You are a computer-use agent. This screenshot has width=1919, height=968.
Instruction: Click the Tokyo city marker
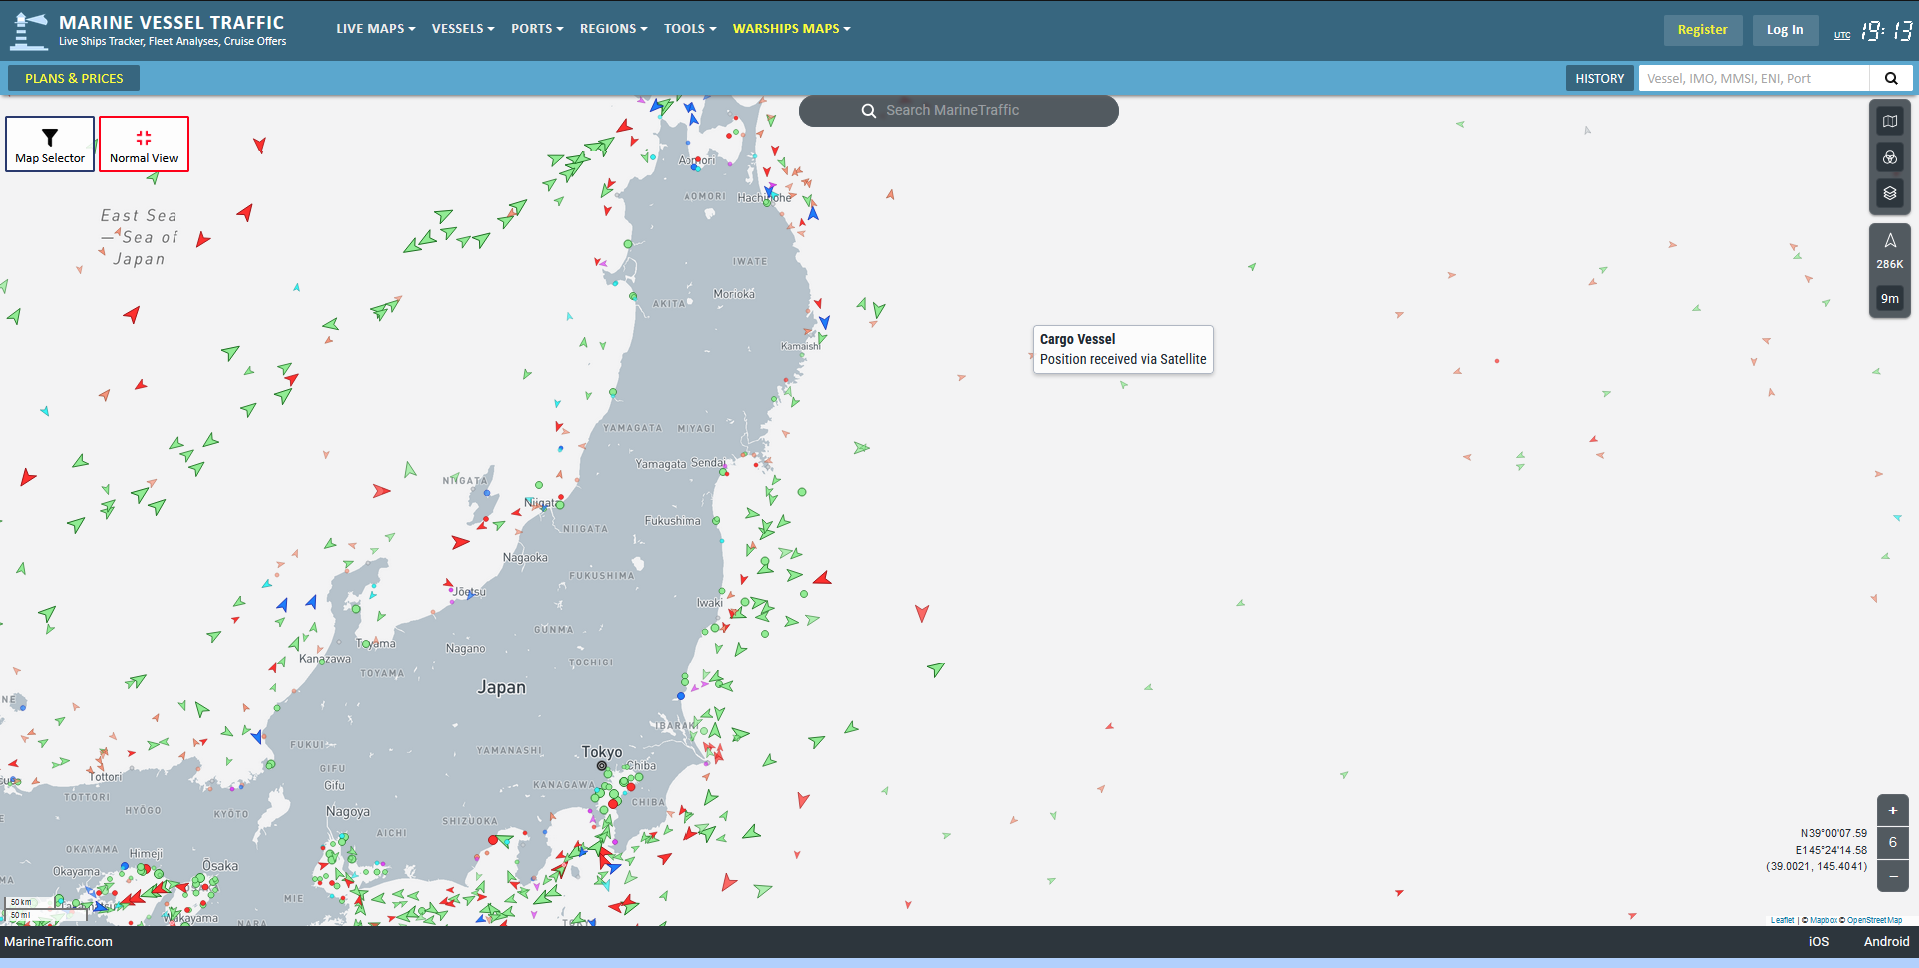602,766
